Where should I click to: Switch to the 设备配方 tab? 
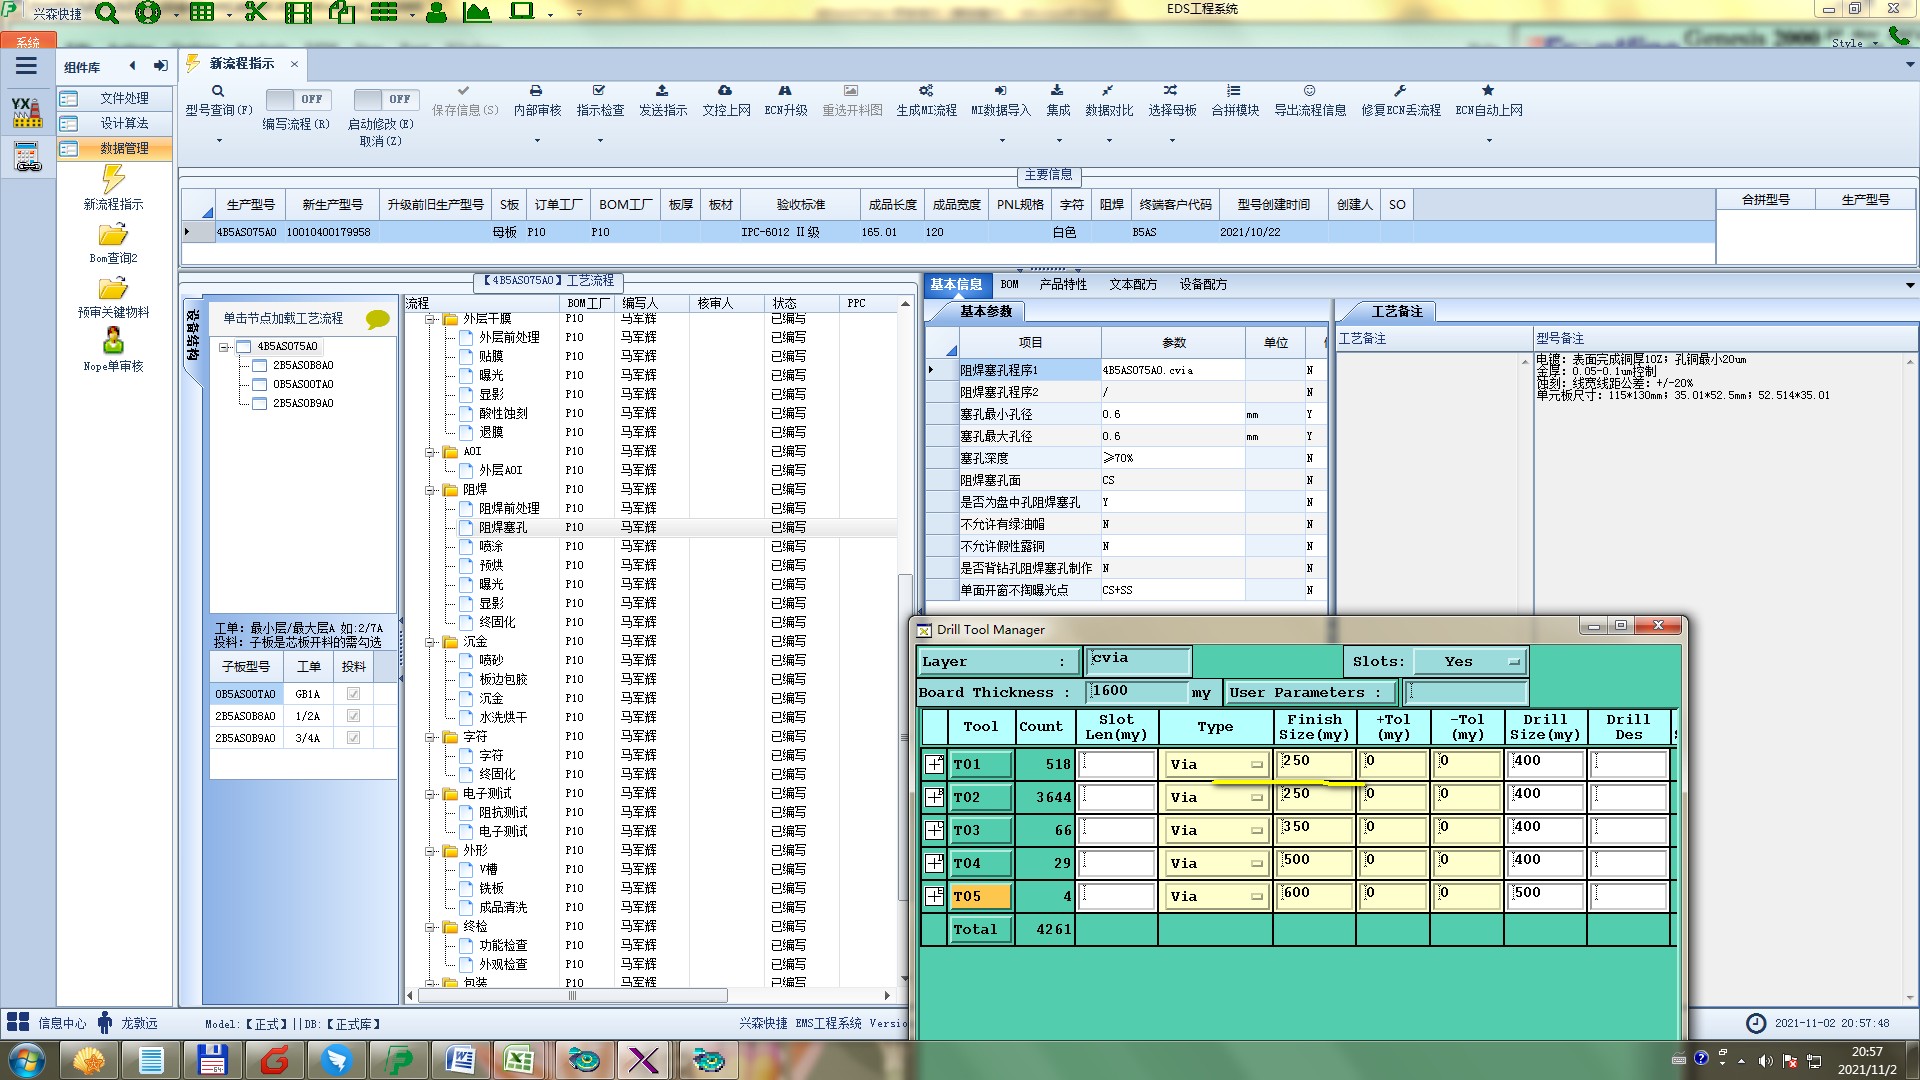click(x=1202, y=285)
